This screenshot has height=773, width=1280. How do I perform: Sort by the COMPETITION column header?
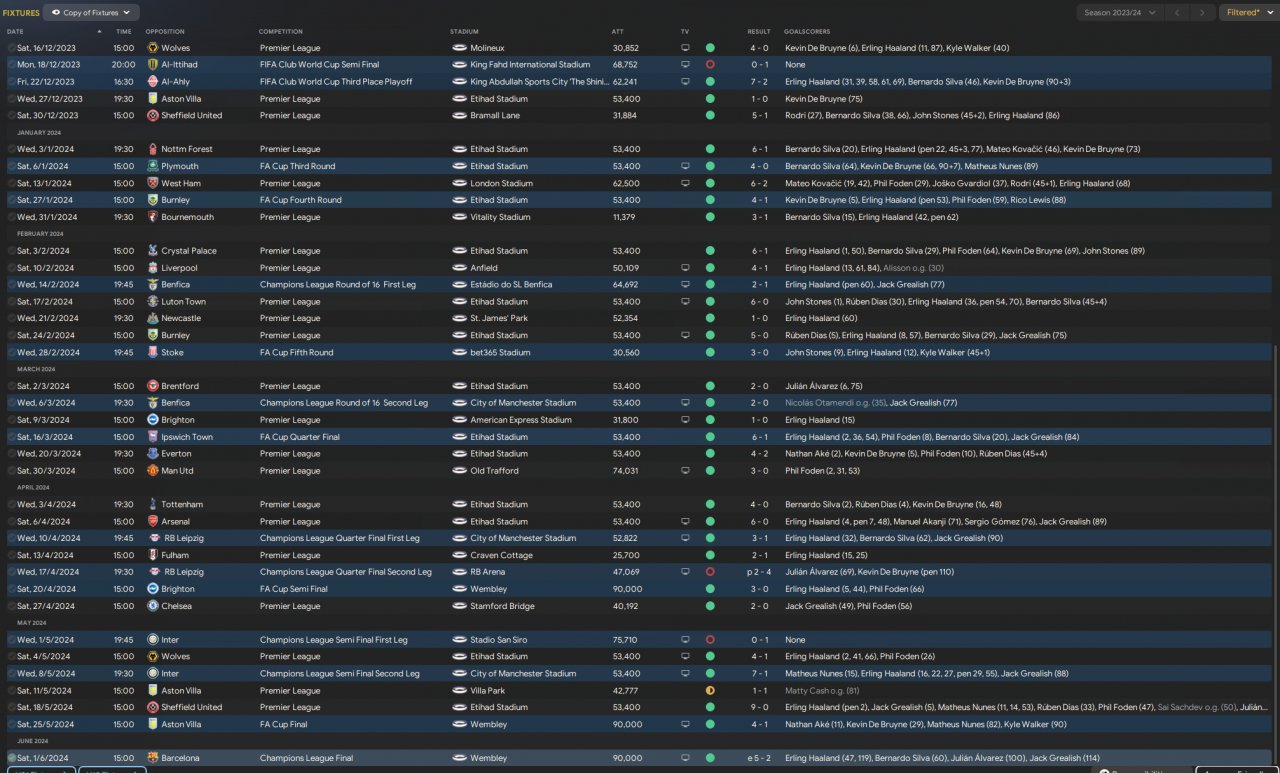click(x=281, y=32)
